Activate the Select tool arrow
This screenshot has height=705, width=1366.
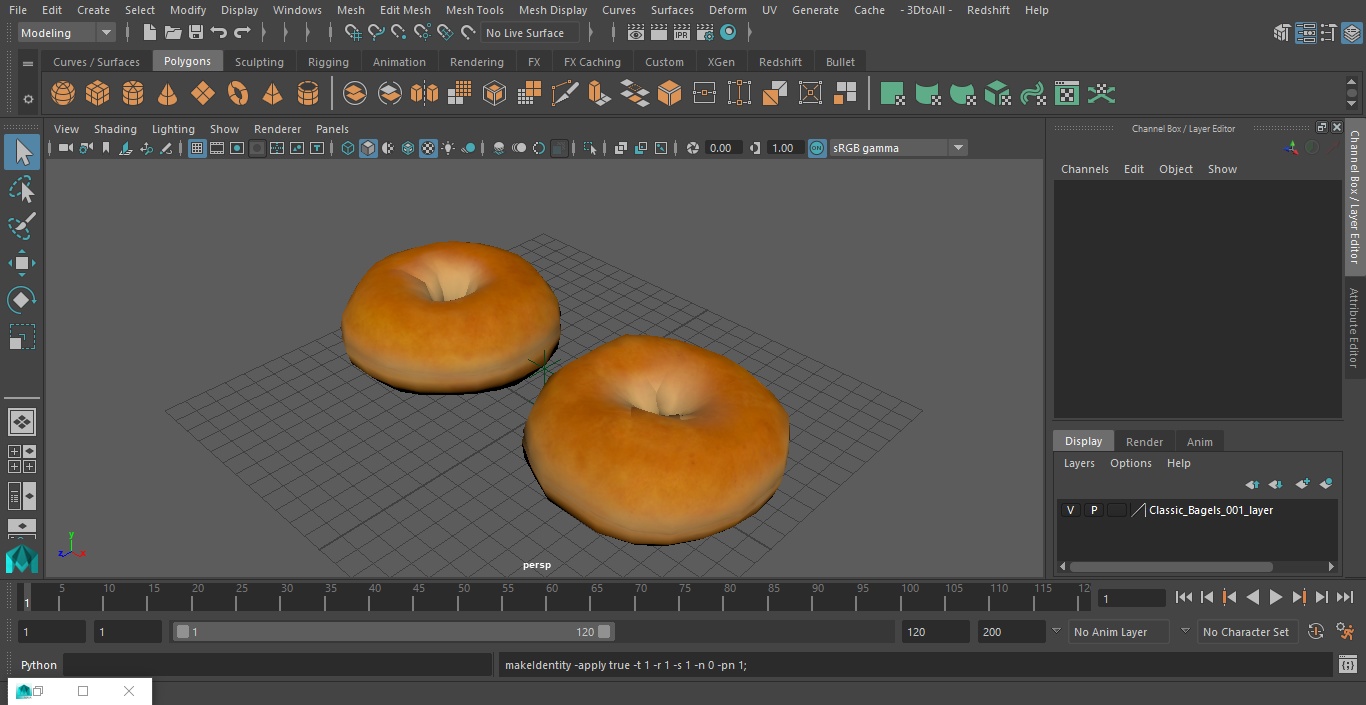(22, 152)
